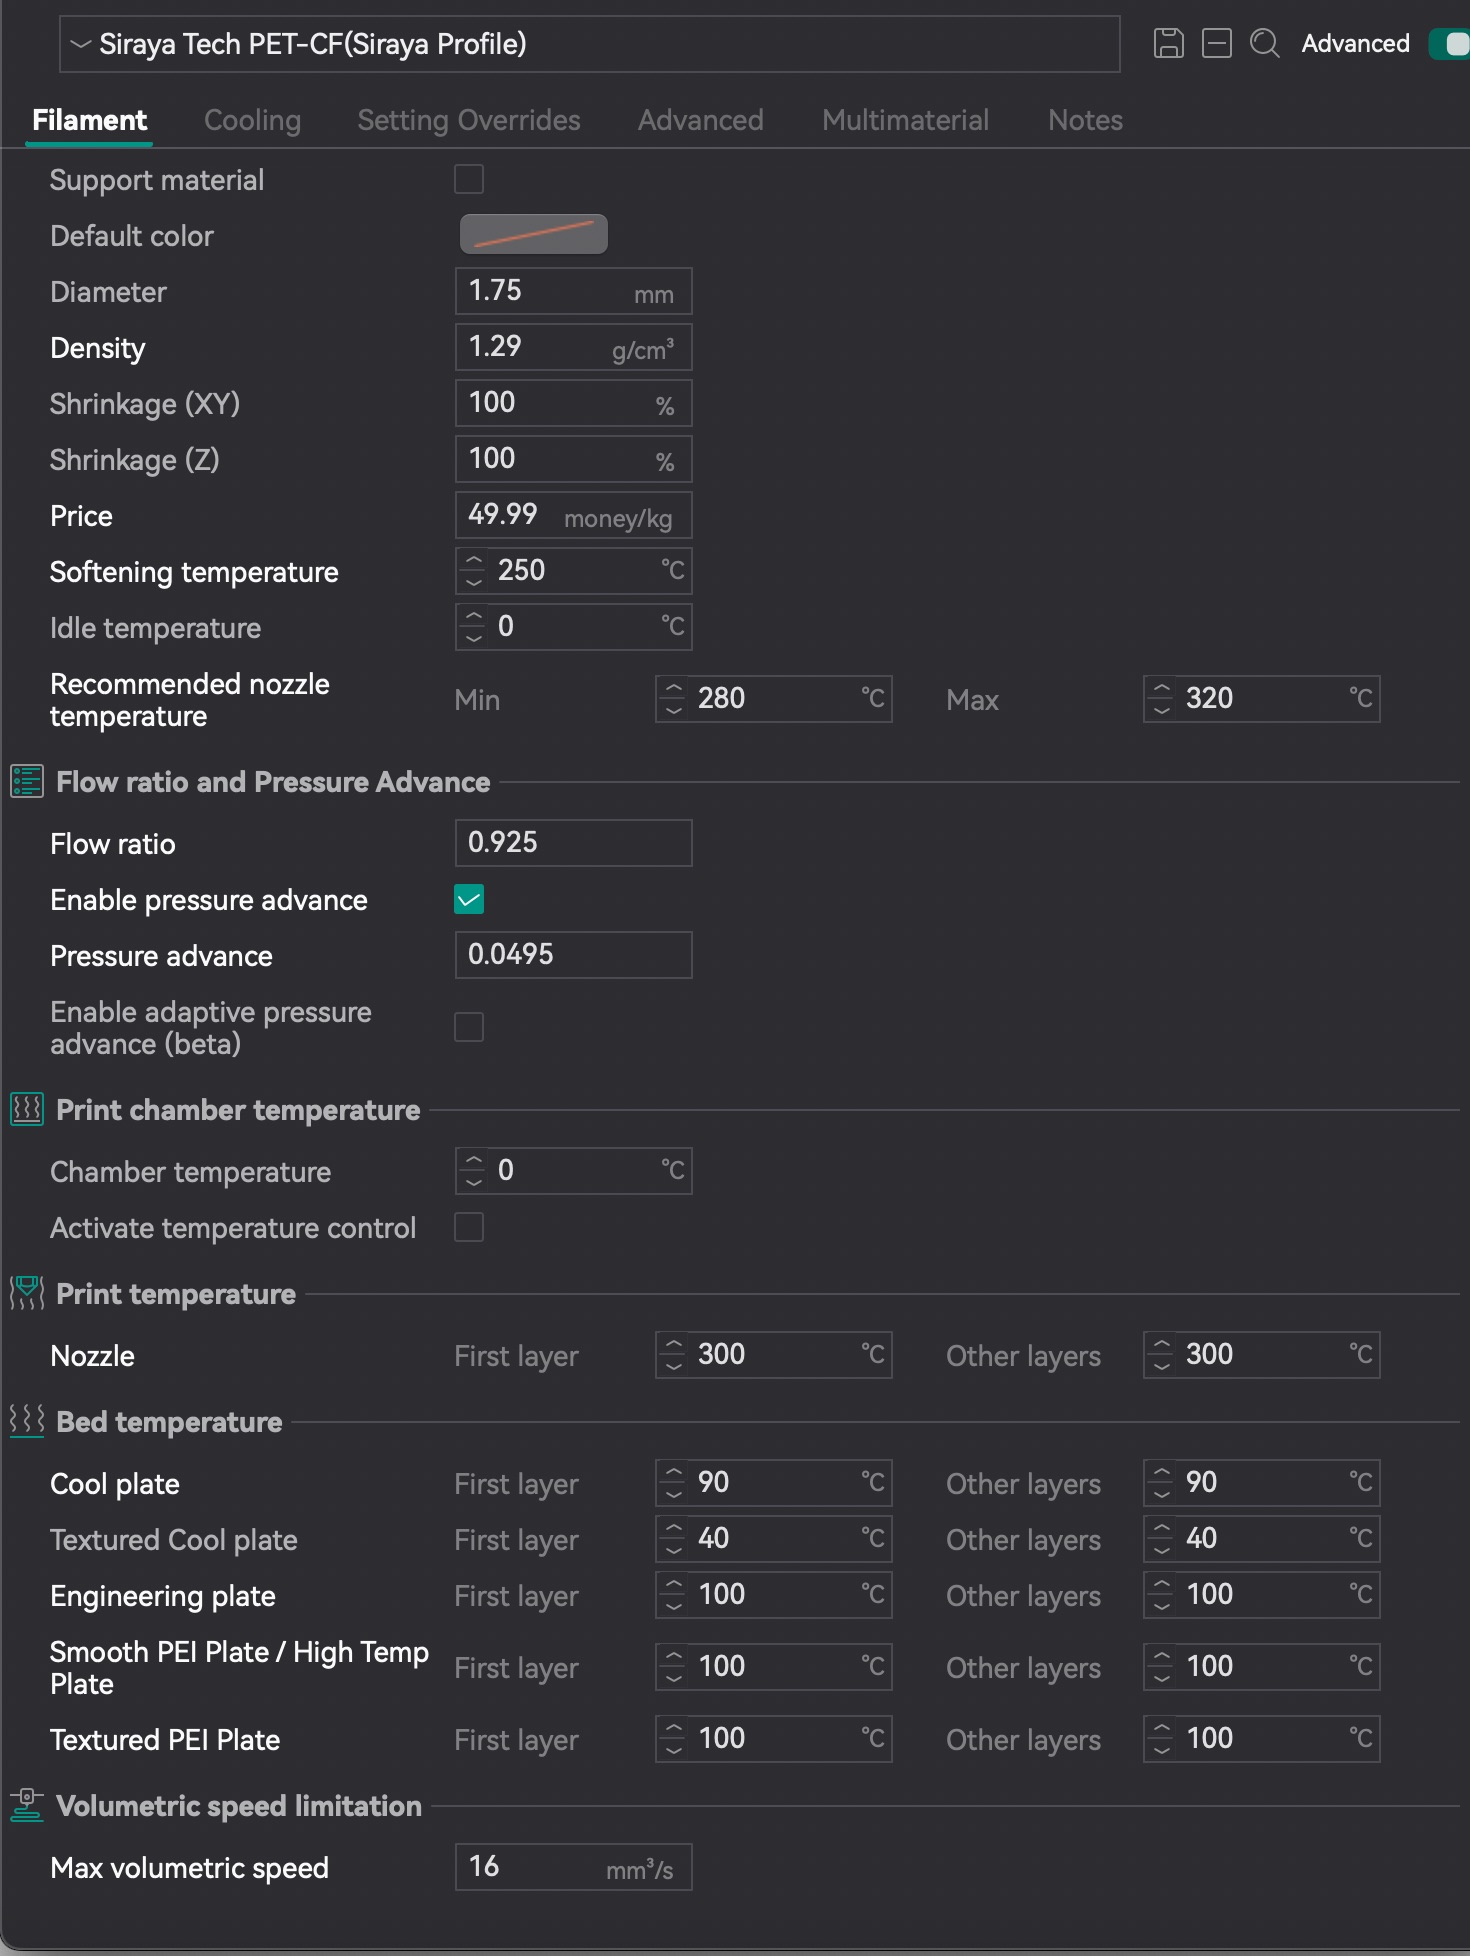Screen dimensions: 1470x1956
Task: Click Flow ratio and Pressure Advance section icon
Action: [x=27, y=781]
